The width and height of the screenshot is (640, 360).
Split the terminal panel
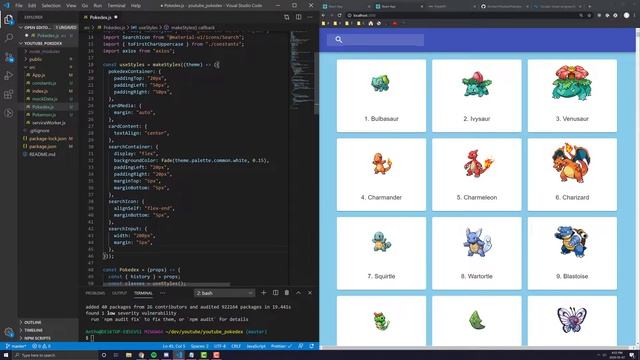pyautogui.click(x=276, y=293)
